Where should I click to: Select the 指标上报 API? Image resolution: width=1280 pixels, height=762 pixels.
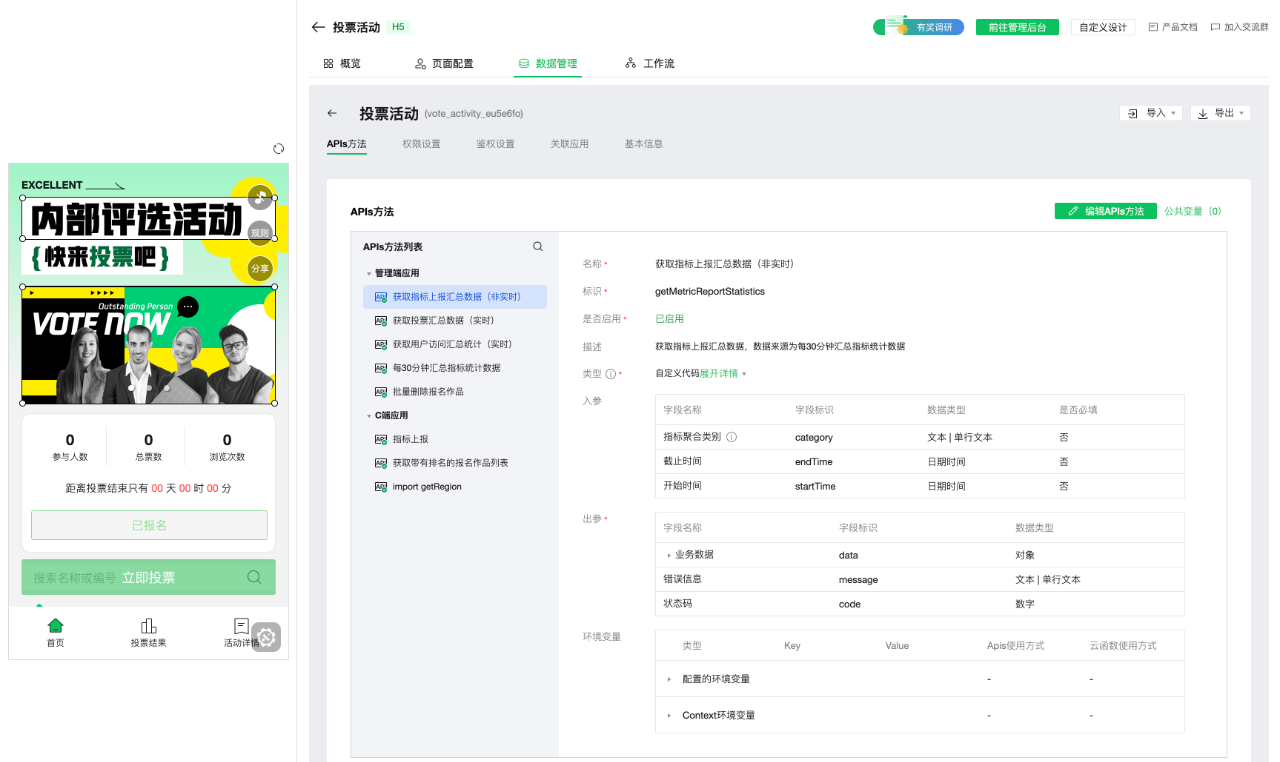point(455,439)
